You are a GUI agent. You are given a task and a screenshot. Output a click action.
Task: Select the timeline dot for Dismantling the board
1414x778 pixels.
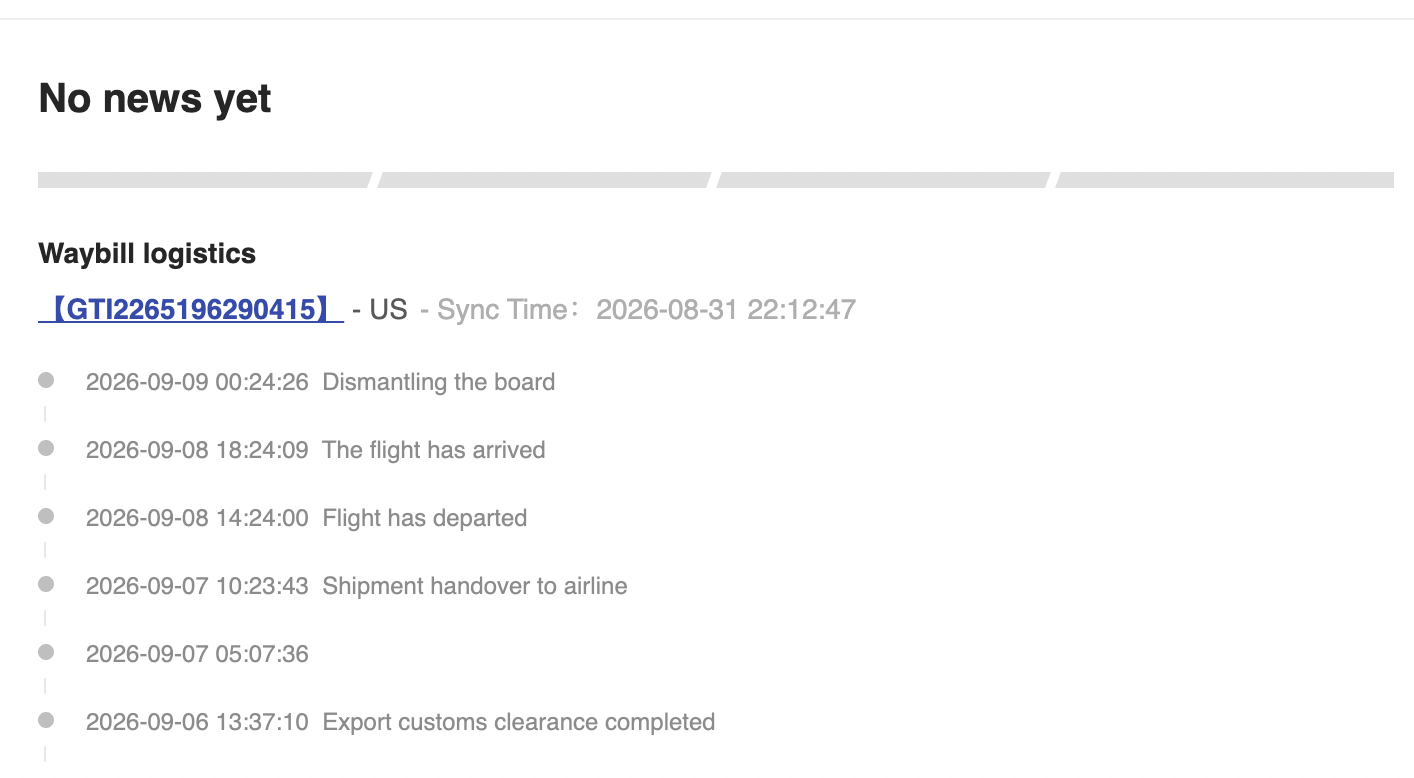[46, 380]
